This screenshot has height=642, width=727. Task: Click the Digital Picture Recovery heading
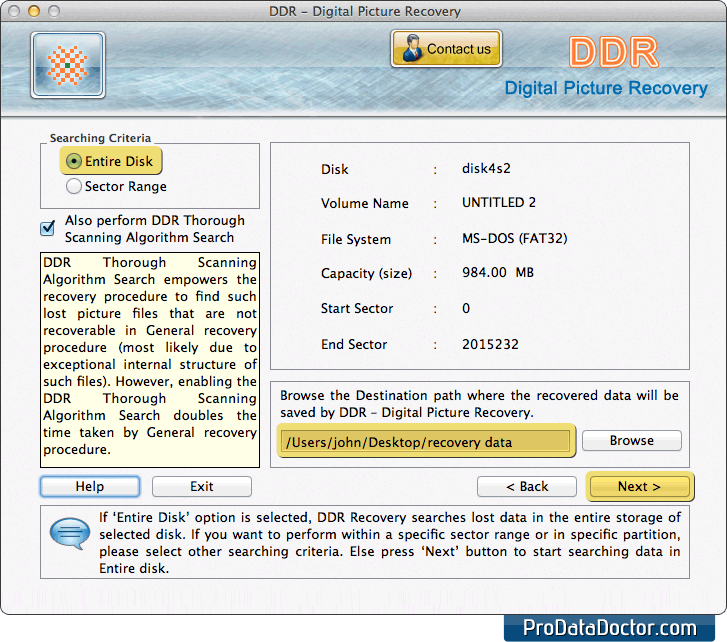[x=606, y=88]
